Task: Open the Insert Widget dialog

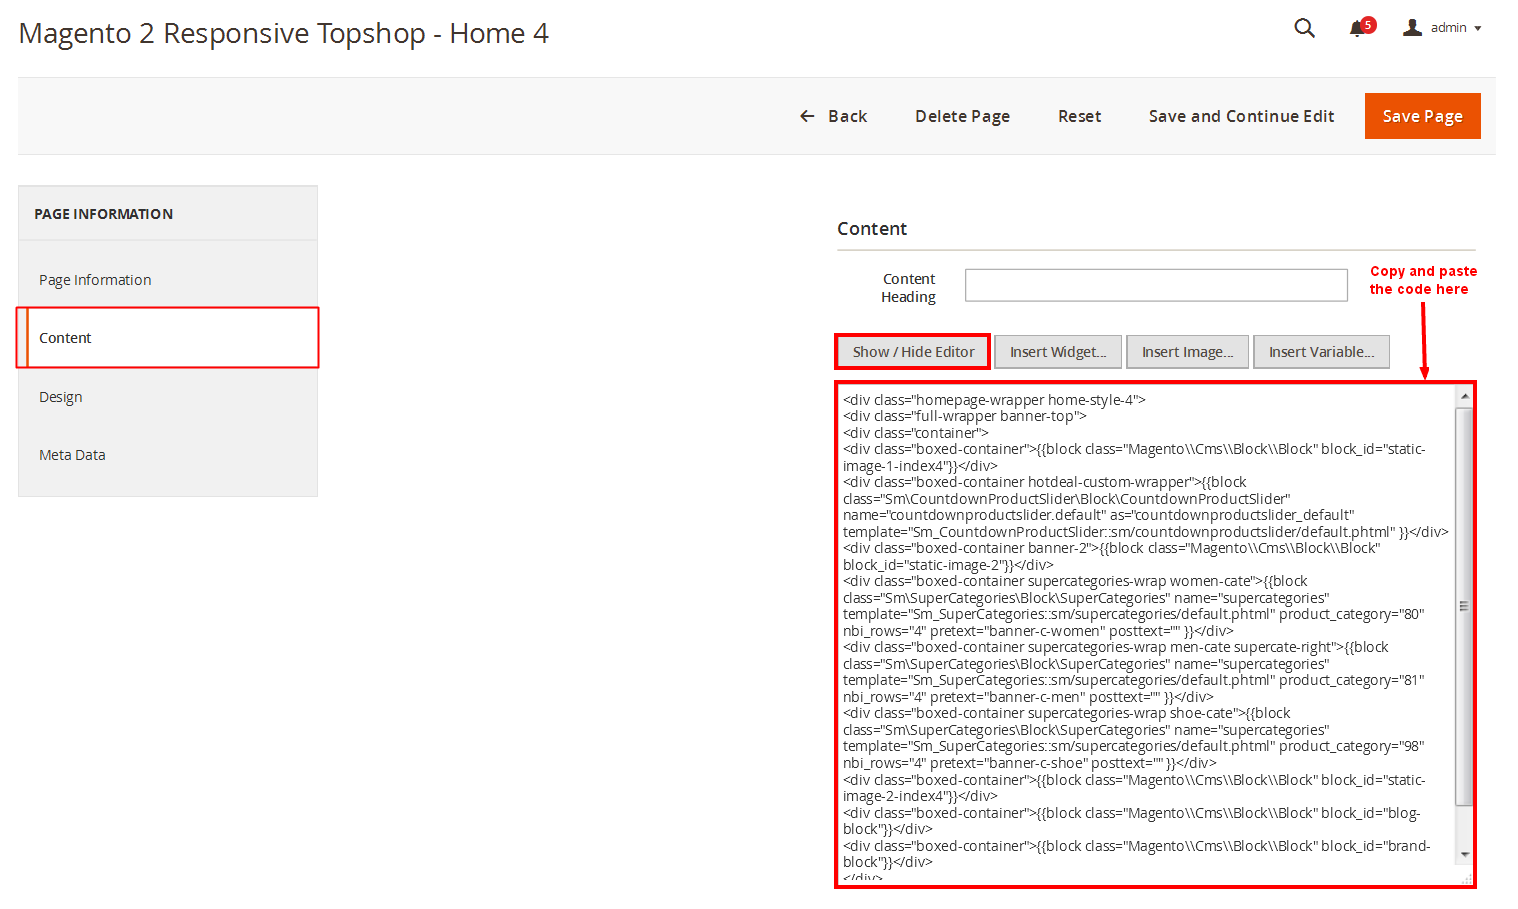Action: pyautogui.click(x=1058, y=352)
